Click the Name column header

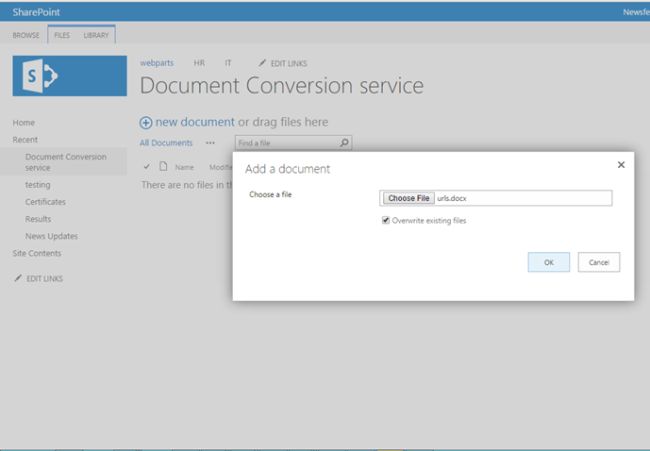tap(184, 167)
